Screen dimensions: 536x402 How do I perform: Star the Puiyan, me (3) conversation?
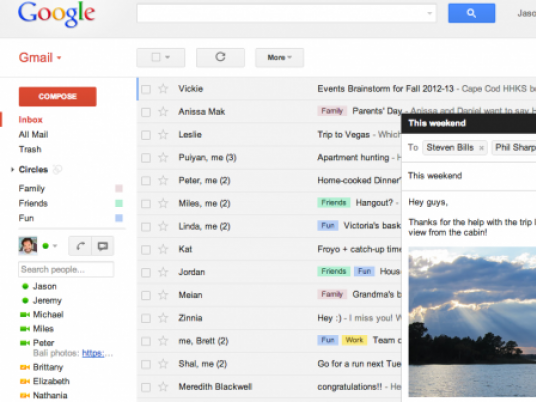click(163, 158)
